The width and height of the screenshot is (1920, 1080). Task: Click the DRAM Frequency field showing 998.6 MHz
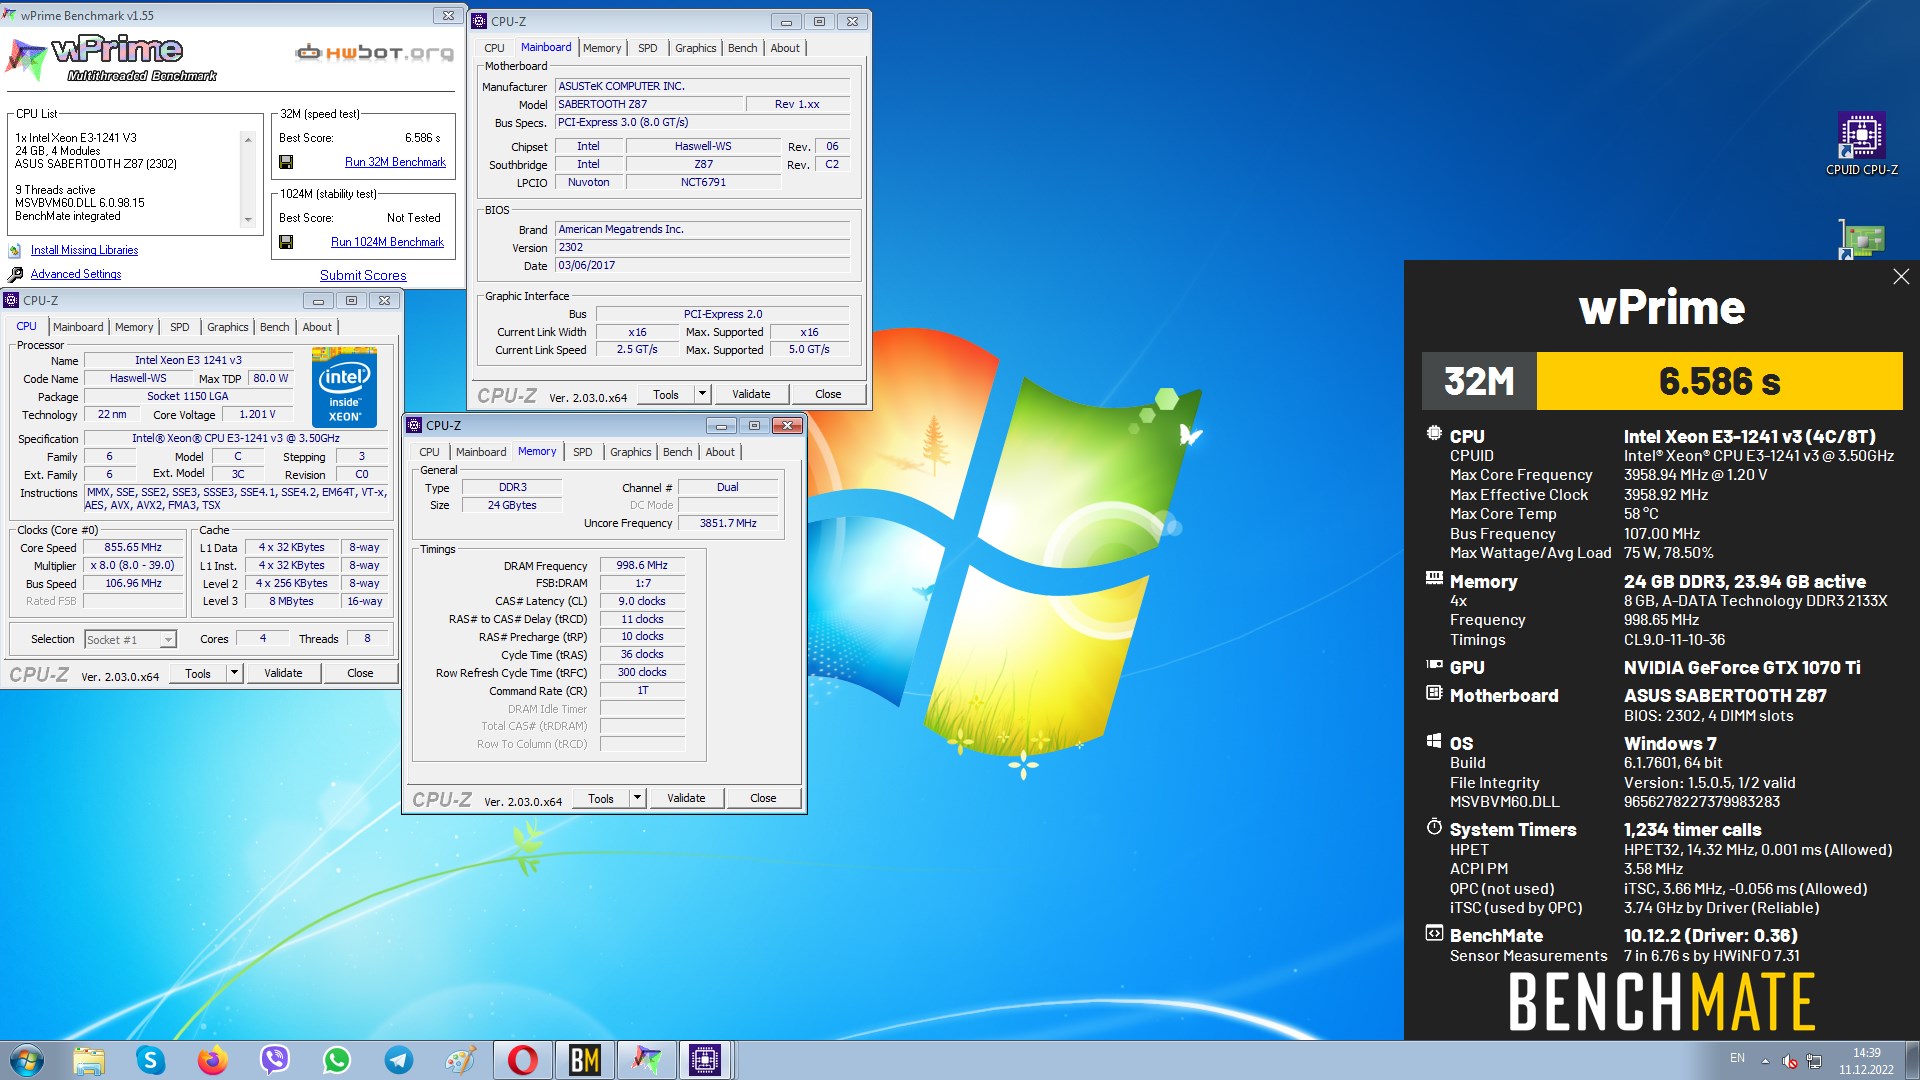point(642,565)
